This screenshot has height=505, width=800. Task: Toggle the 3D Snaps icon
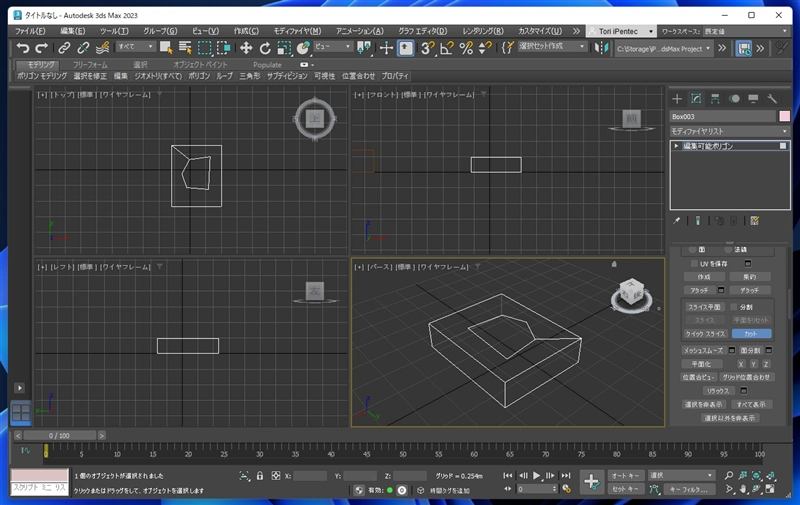[427, 48]
